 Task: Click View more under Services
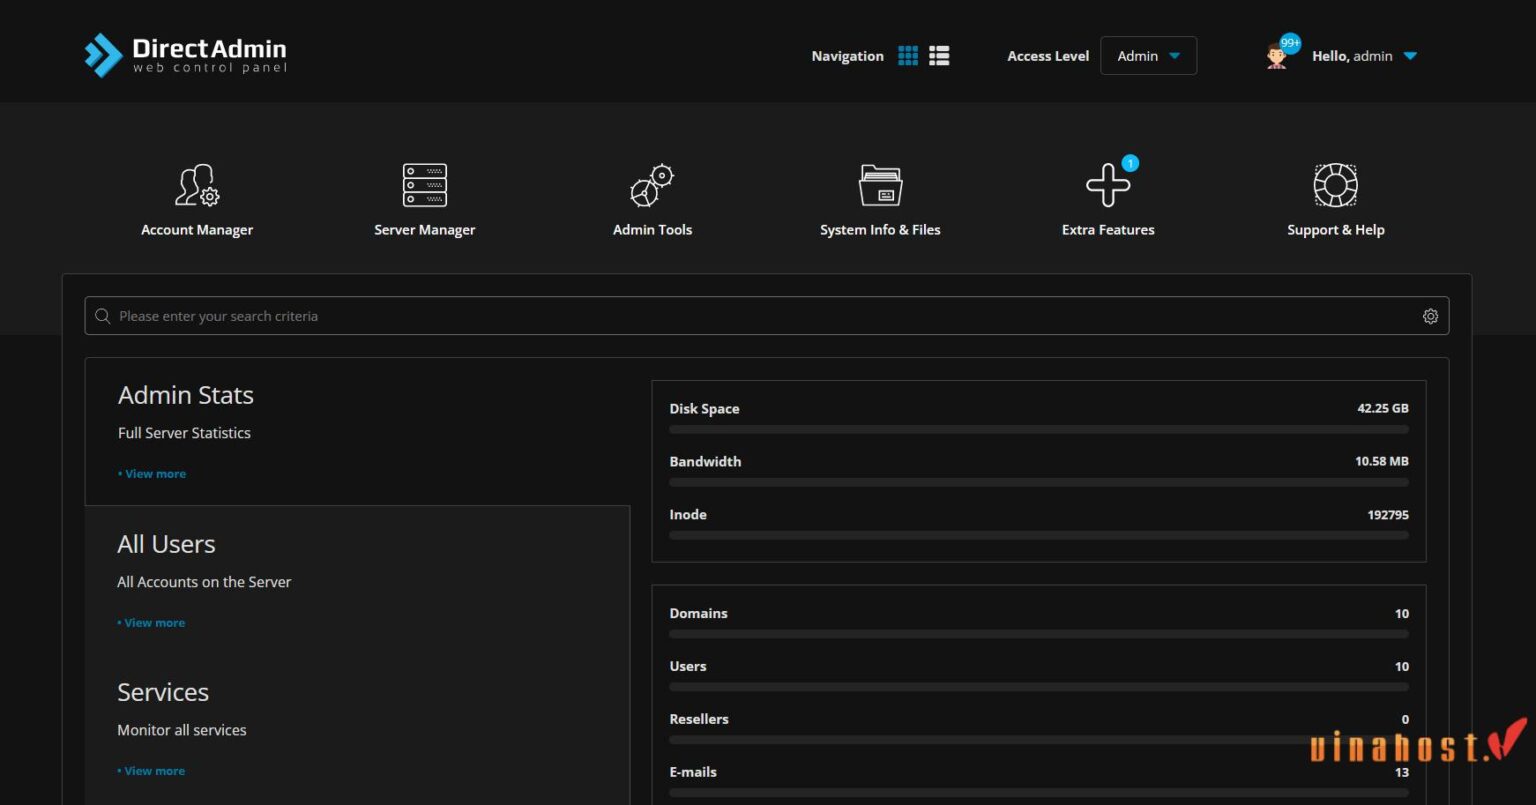tap(154, 771)
